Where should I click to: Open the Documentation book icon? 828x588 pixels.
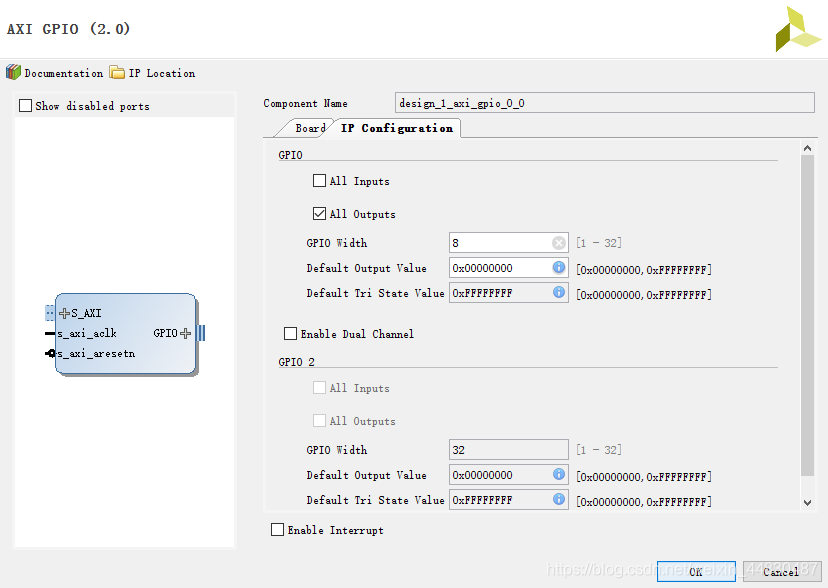coord(13,72)
